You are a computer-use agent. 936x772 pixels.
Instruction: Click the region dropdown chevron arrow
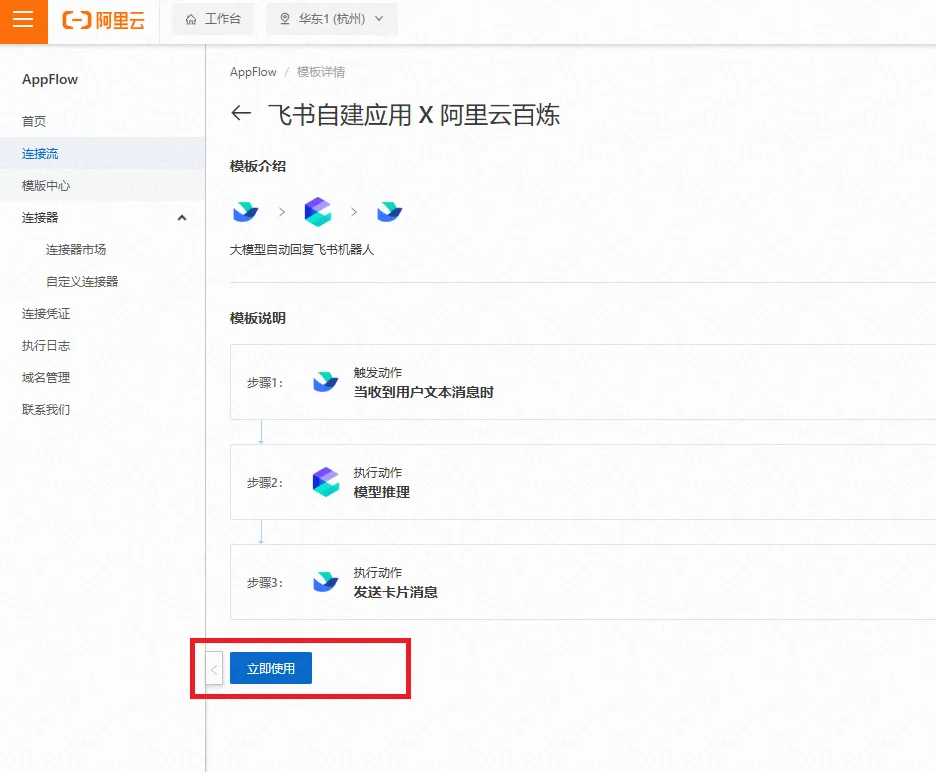click(x=379, y=19)
